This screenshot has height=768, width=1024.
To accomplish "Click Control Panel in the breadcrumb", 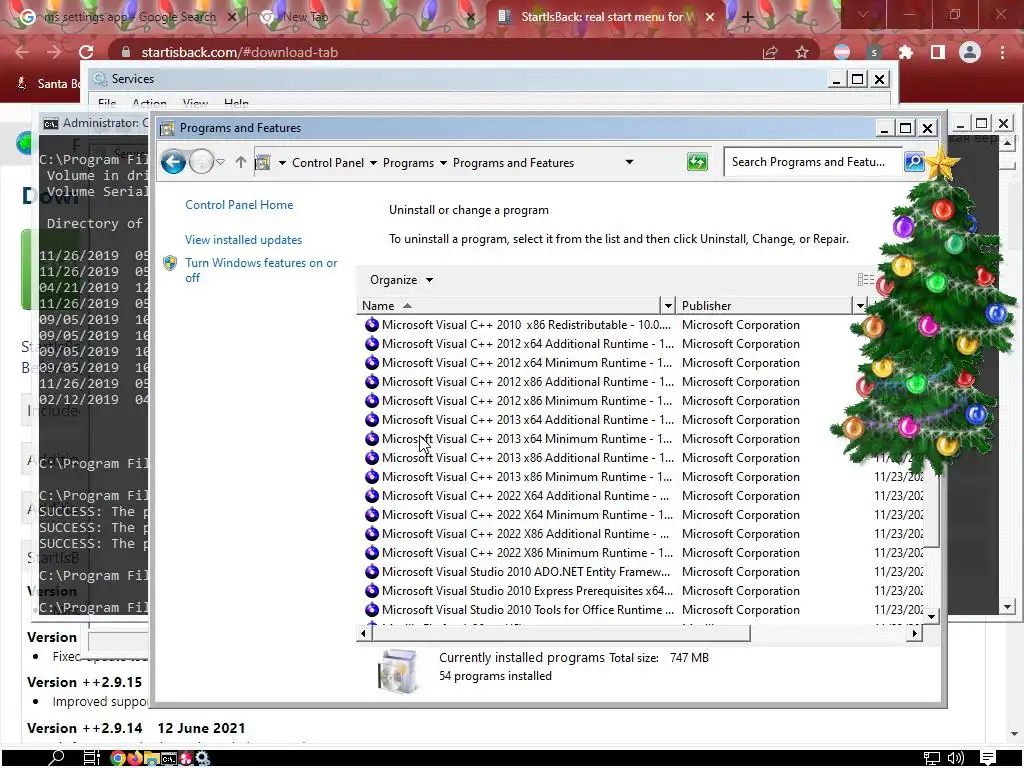I will (x=328, y=163).
